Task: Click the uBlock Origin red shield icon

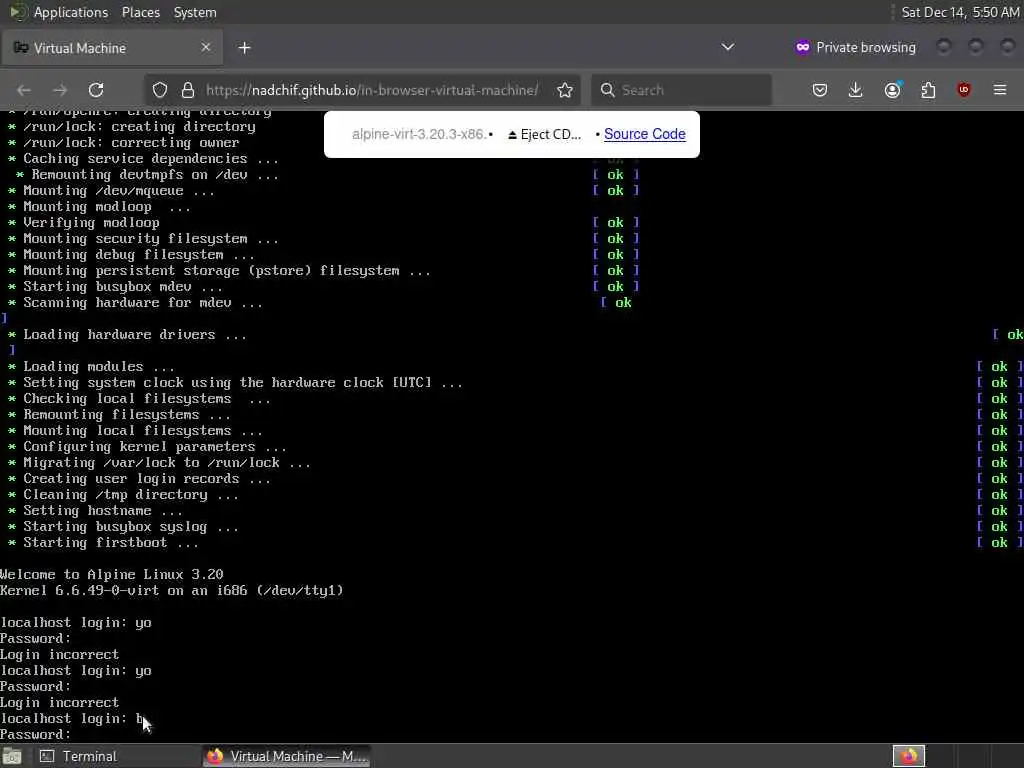Action: point(964,90)
